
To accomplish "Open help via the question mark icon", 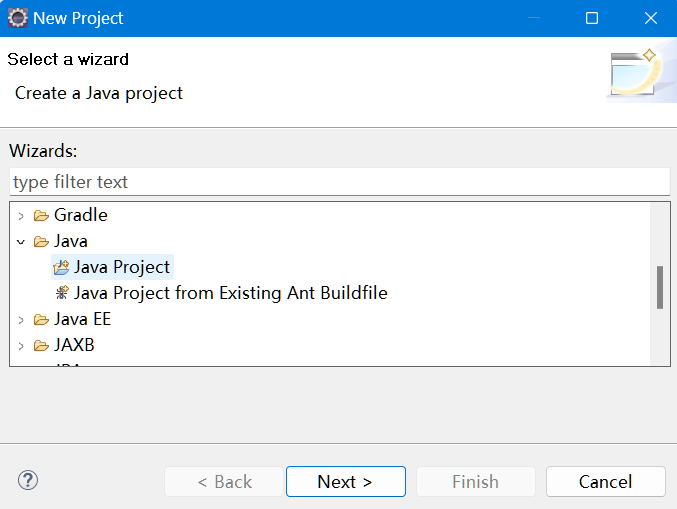I will (x=28, y=480).
